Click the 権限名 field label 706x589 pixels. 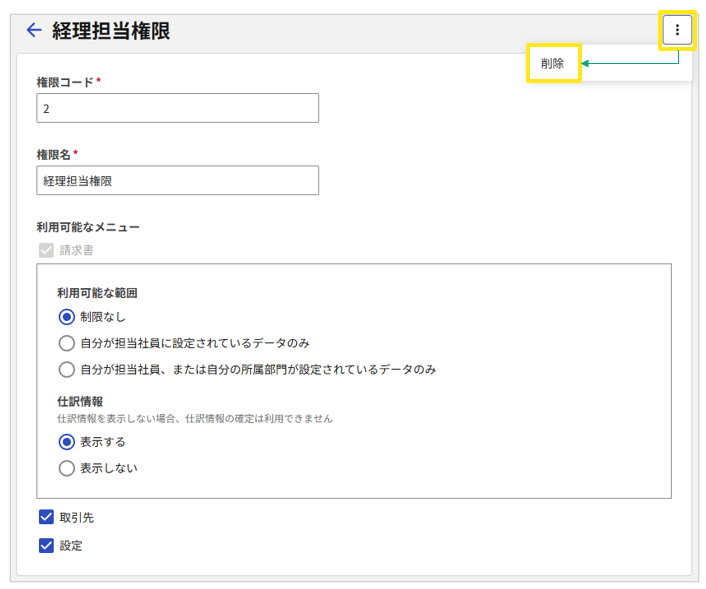click(54, 155)
